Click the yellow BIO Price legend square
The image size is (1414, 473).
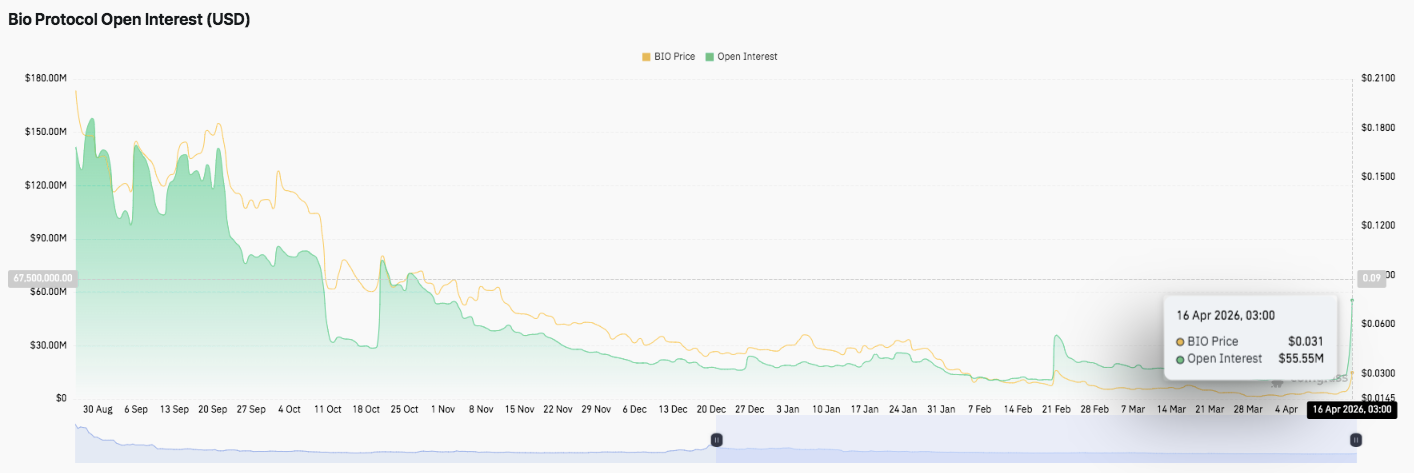pyautogui.click(x=646, y=57)
